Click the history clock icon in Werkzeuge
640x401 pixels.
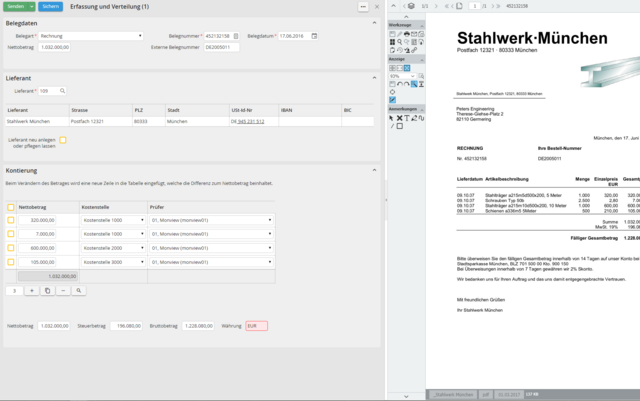pos(400,50)
